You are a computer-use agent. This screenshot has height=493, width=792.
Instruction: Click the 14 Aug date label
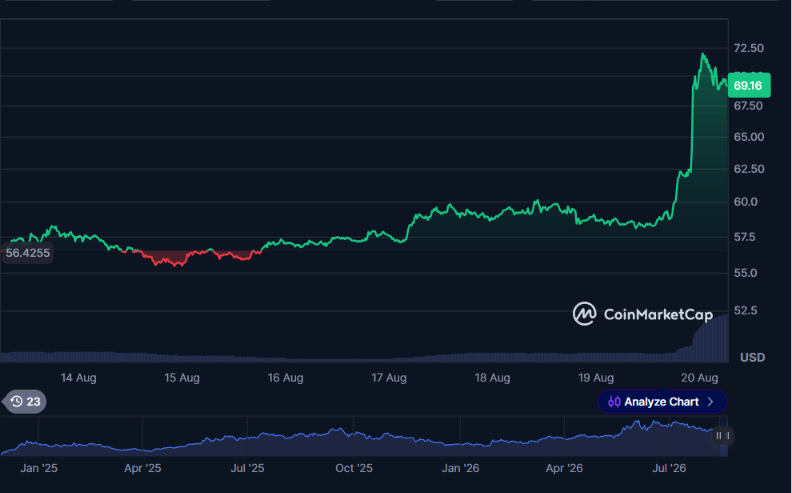tap(78, 378)
